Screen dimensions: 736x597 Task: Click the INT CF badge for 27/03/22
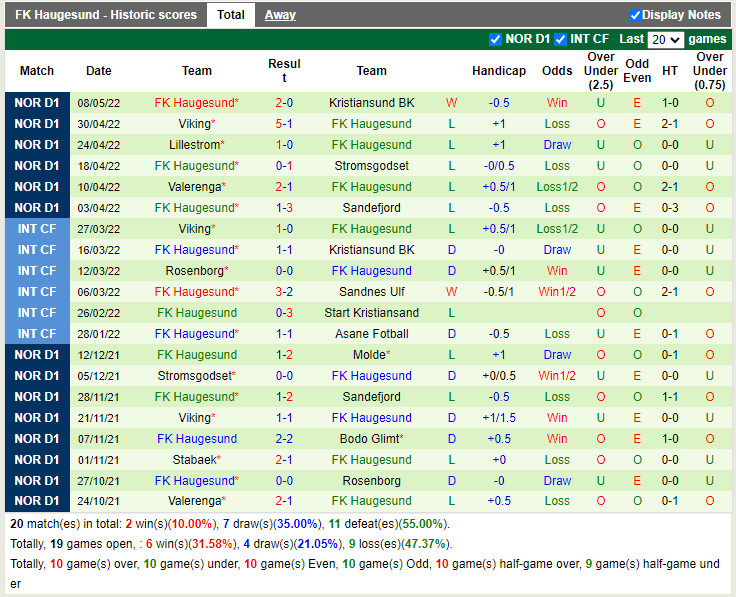coord(37,229)
